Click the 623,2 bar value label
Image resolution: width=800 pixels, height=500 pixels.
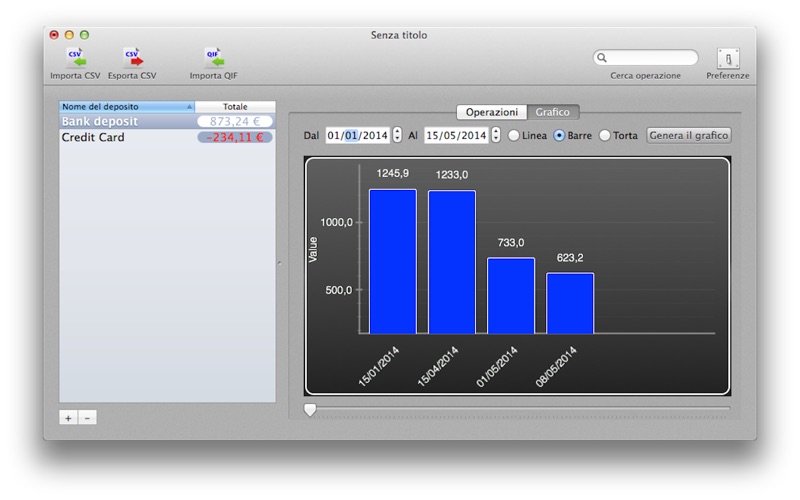click(x=570, y=258)
